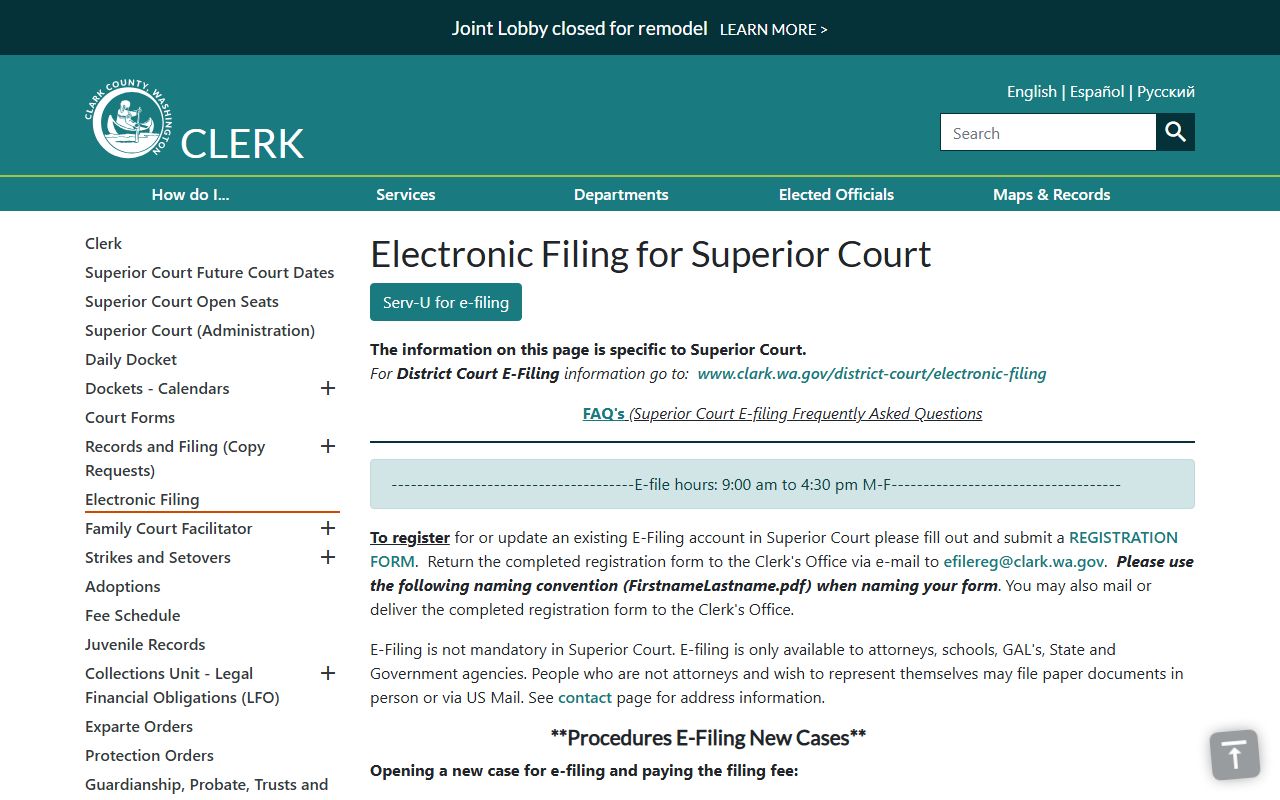1280x800 pixels.
Task: Open the LEARN MORE banner link
Action: pos(773,29)
